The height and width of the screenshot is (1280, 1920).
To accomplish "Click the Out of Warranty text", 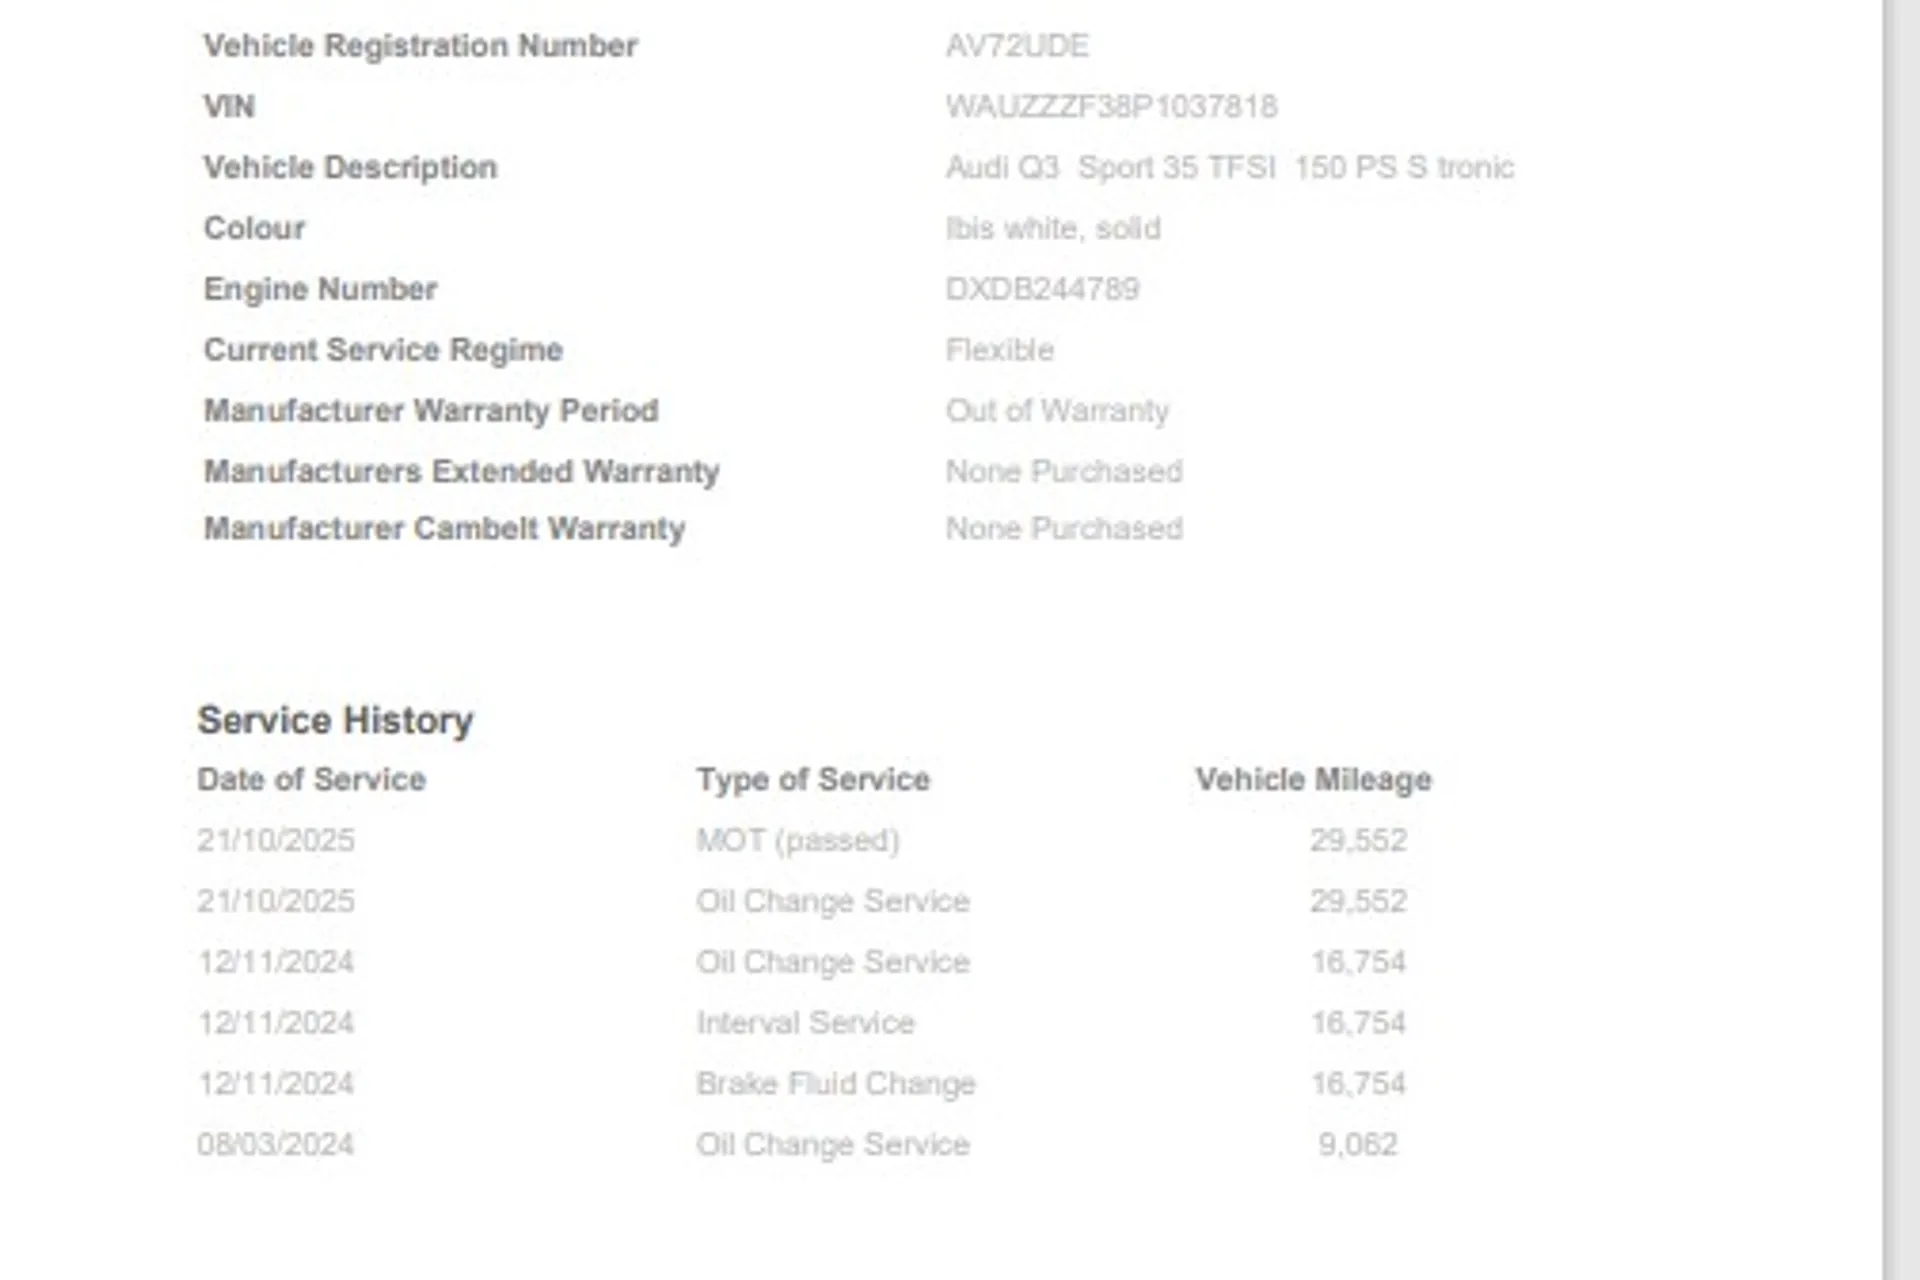I will tap(1057, 411).
